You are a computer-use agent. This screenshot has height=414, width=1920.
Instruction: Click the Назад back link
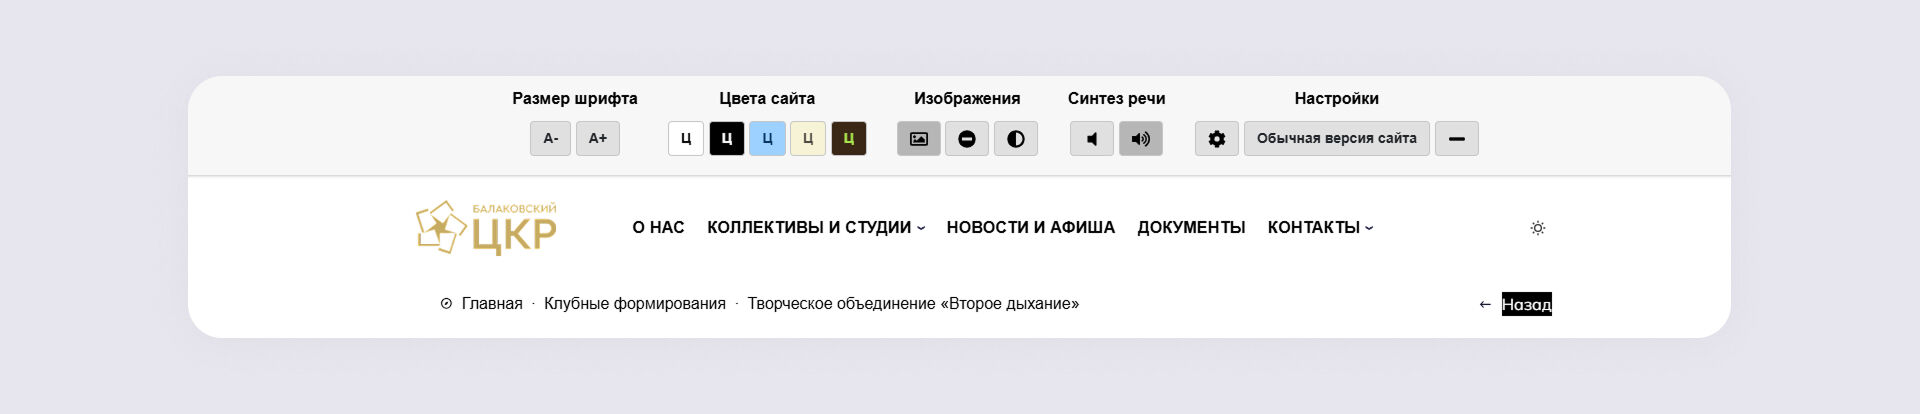1526,304
